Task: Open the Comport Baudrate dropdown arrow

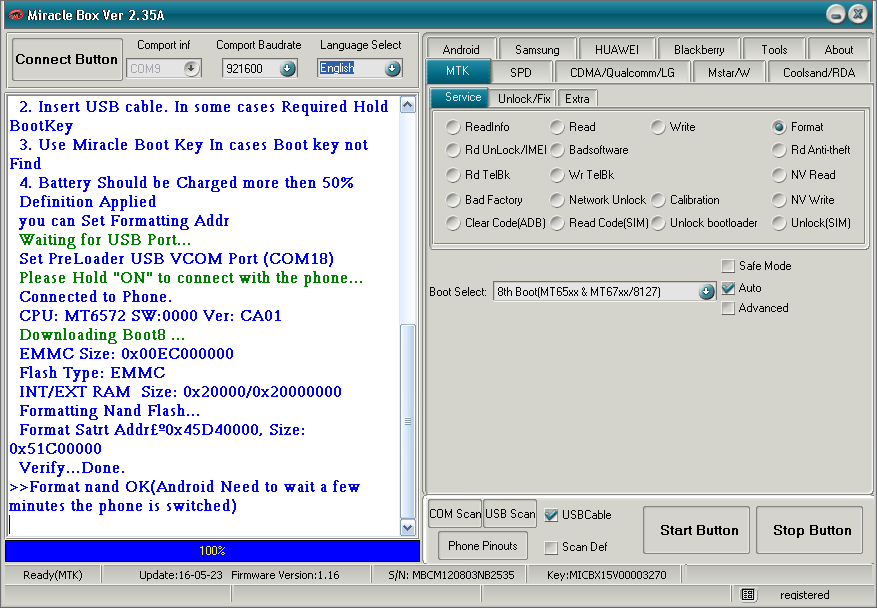Action: coord(287,68)
